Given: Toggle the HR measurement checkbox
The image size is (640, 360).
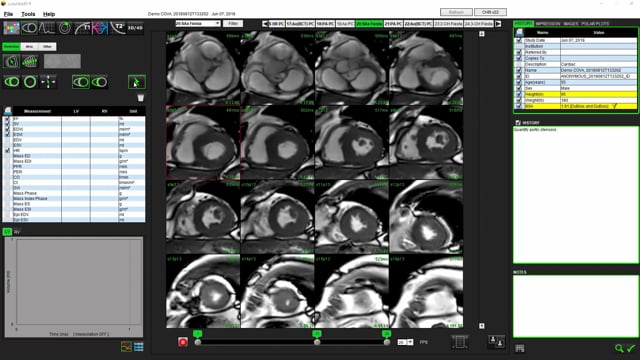Looking at the screenshot, I should coord(7,151).
